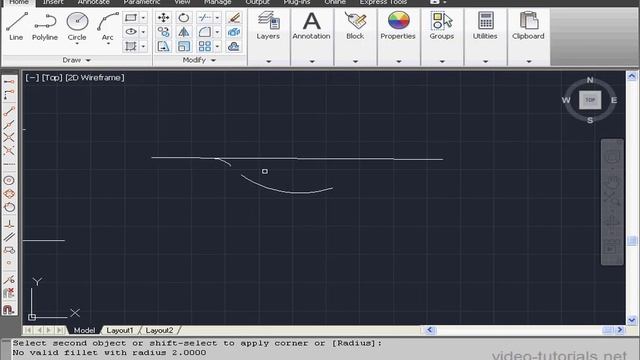The image size is (640, 360).
Task: Select the Line tool
Action: (16, 26)
